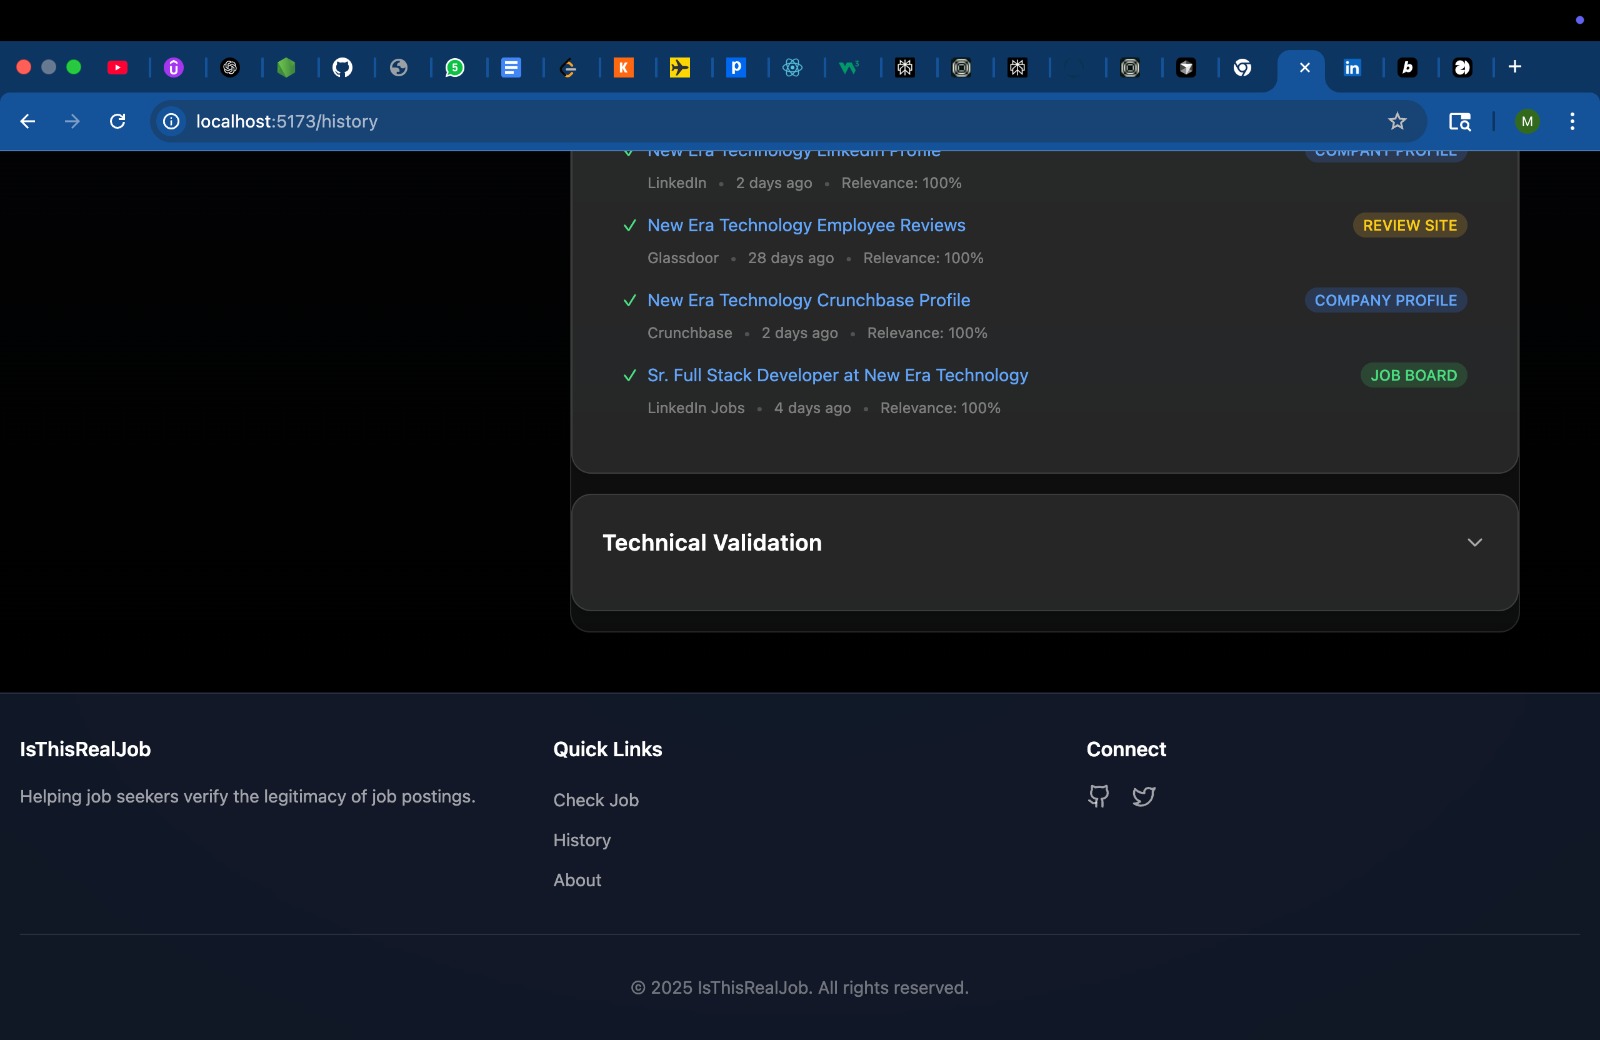Switch to the LinkedIn tab
Image resolution: width=1600 pixels, height=1040 pixels.
tap(1352, 68)
